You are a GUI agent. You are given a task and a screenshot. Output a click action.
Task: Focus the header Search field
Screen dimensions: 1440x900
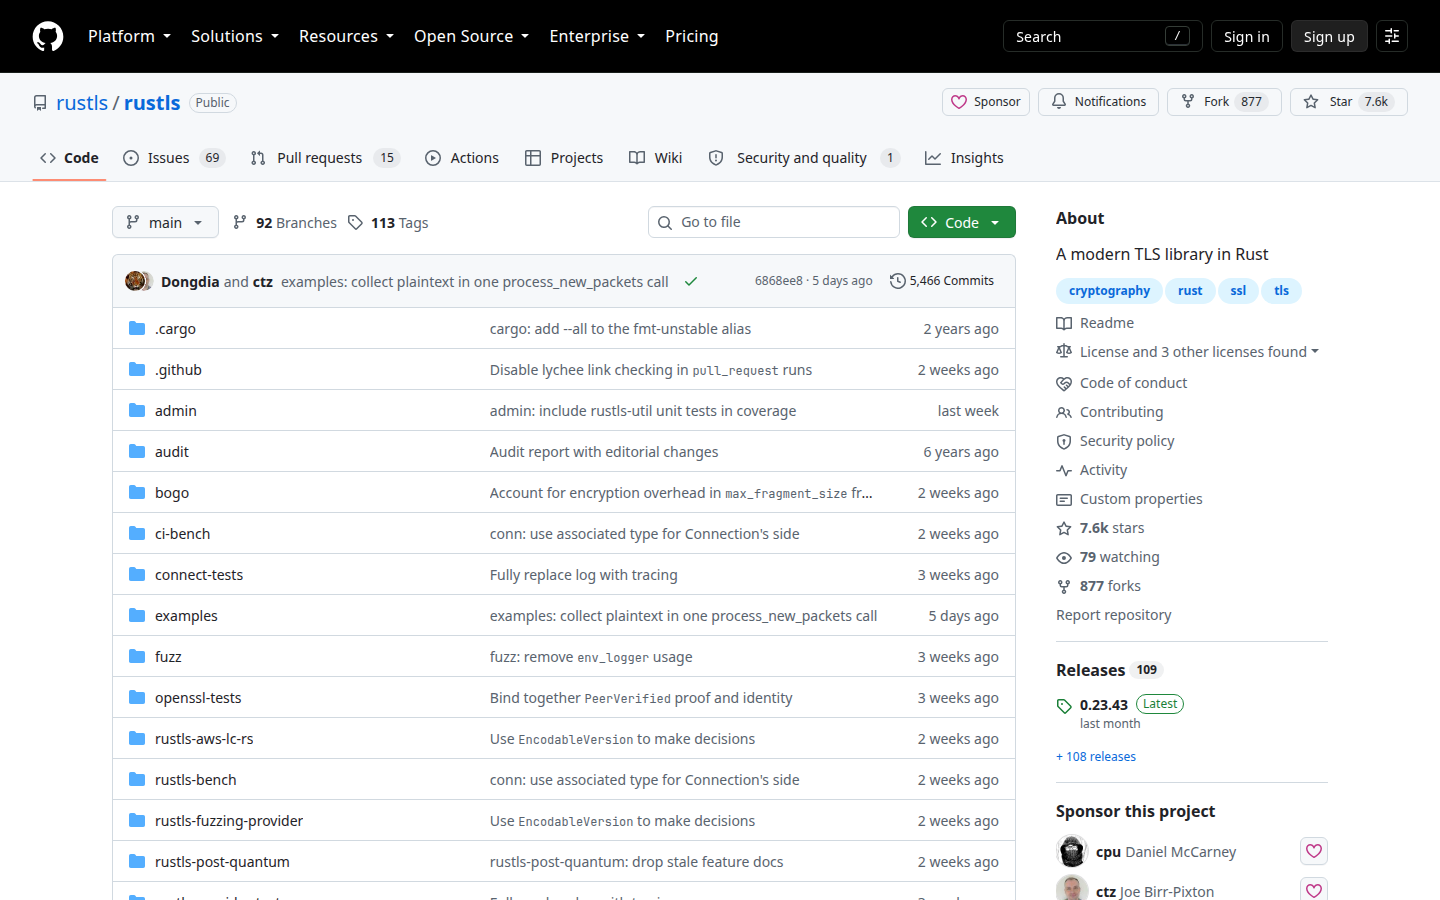(x=1102, y=36)
